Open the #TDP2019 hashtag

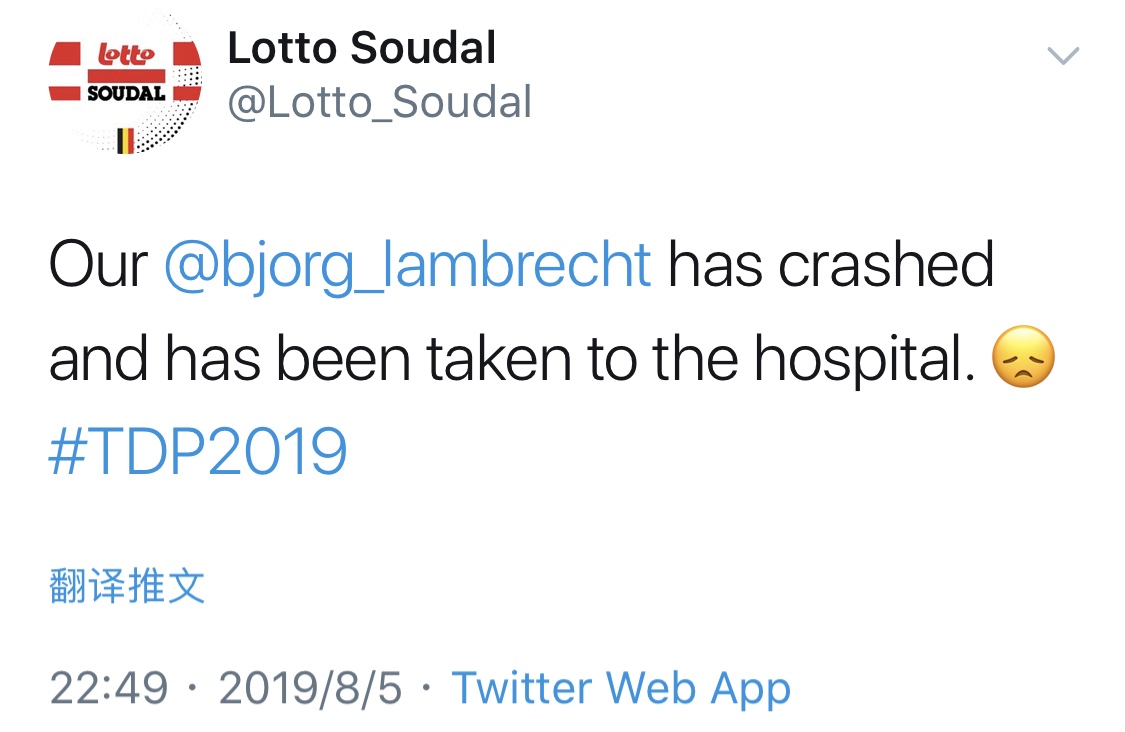coord(198,451)
